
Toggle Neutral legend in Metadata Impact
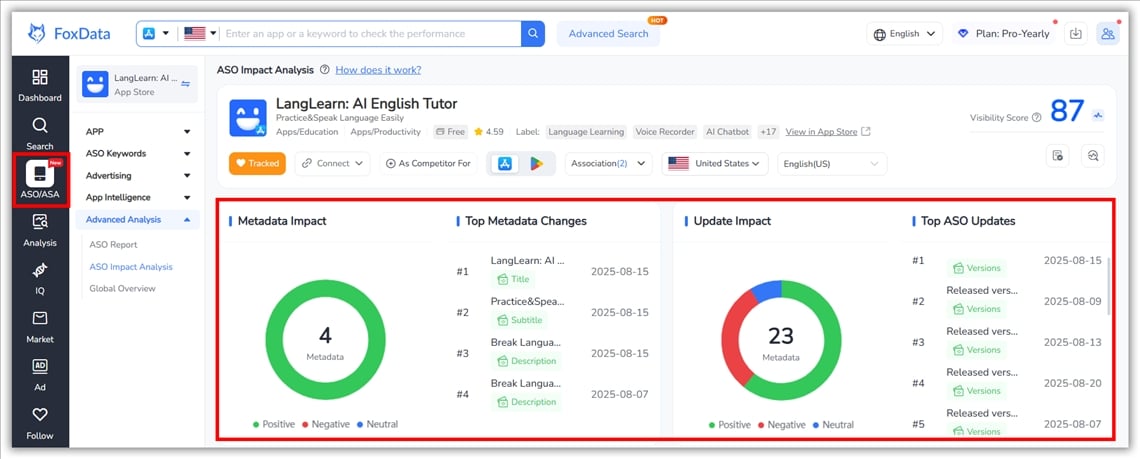(x=377, y=424)
